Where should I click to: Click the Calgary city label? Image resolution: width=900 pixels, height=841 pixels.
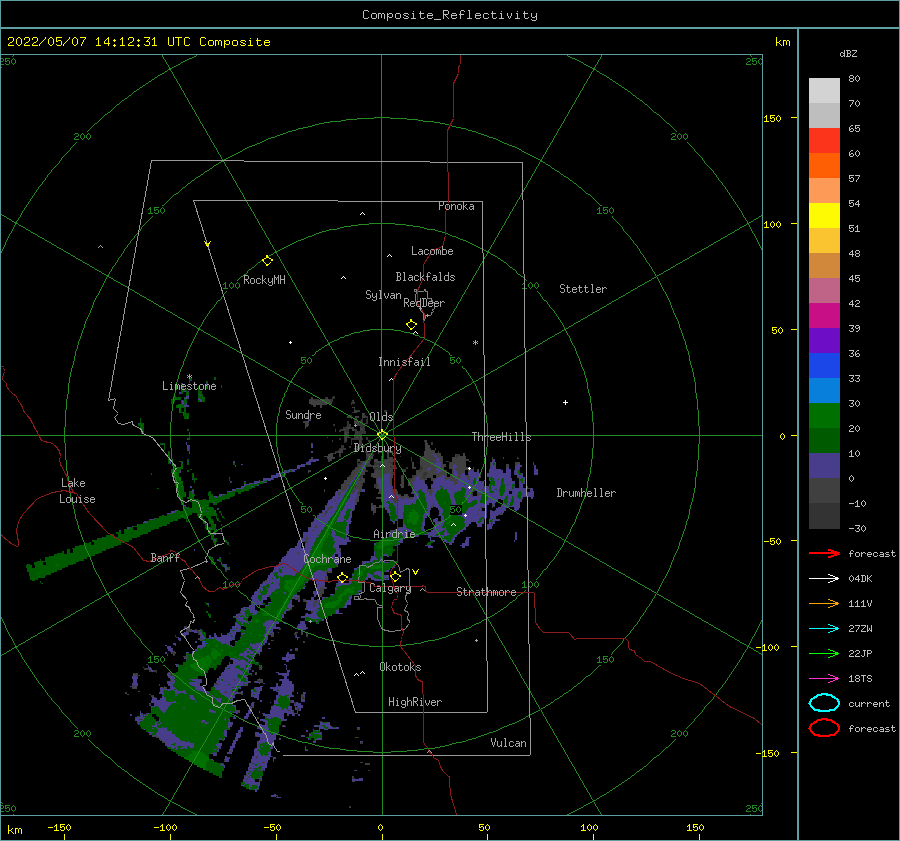point(390,588)
